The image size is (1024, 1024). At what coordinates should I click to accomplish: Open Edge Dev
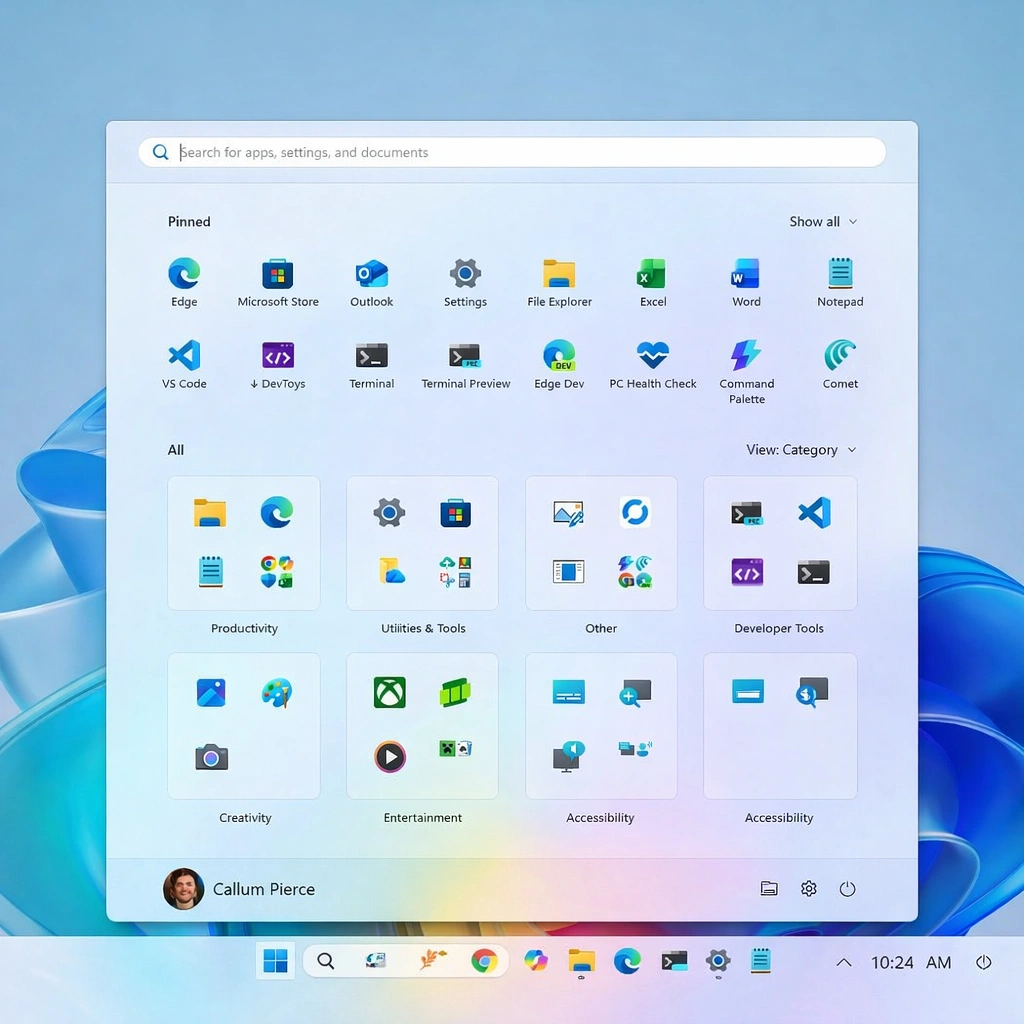point(558,362)
